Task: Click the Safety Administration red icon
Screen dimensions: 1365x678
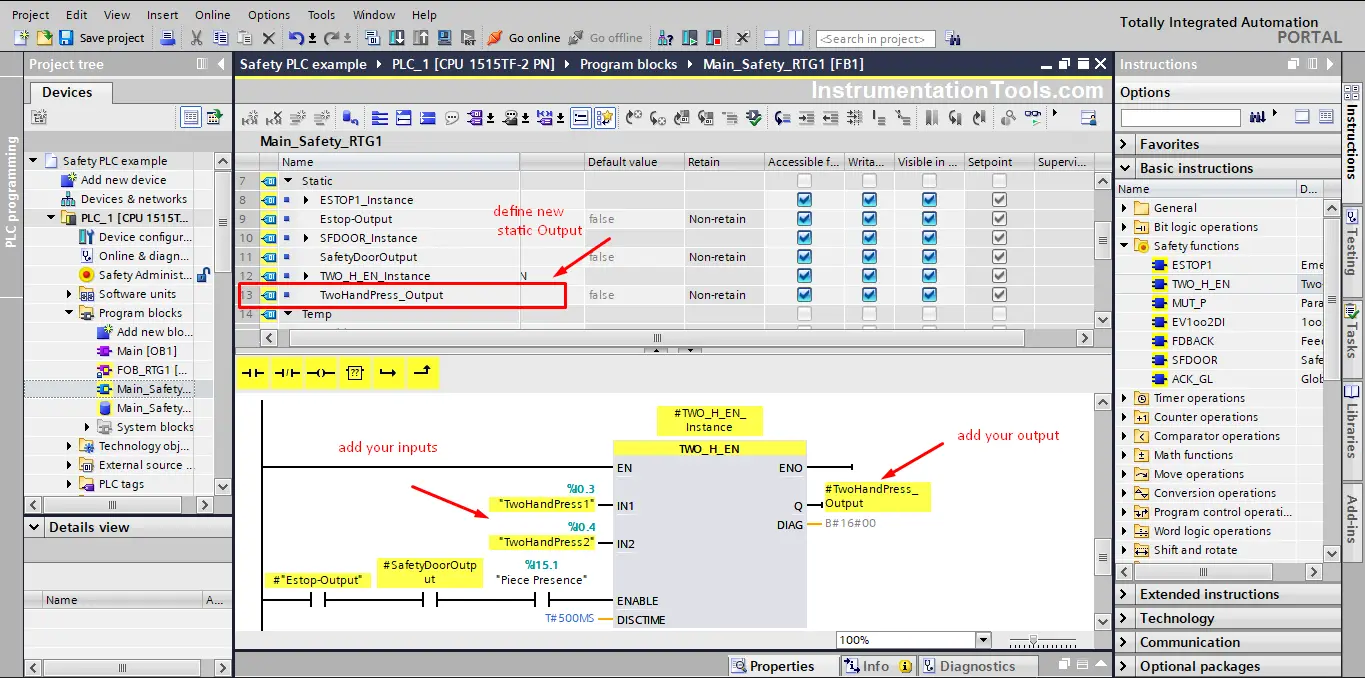Action: [x=87, y=275]
